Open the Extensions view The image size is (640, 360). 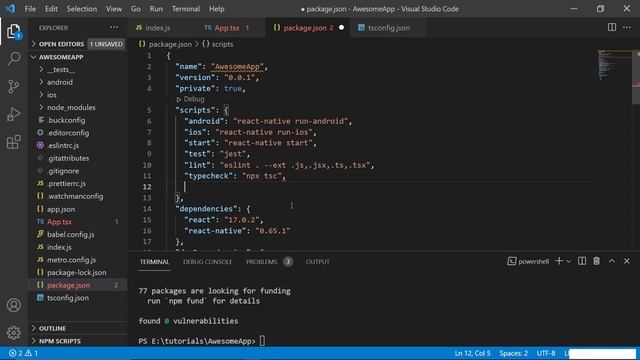pos(13,142)
